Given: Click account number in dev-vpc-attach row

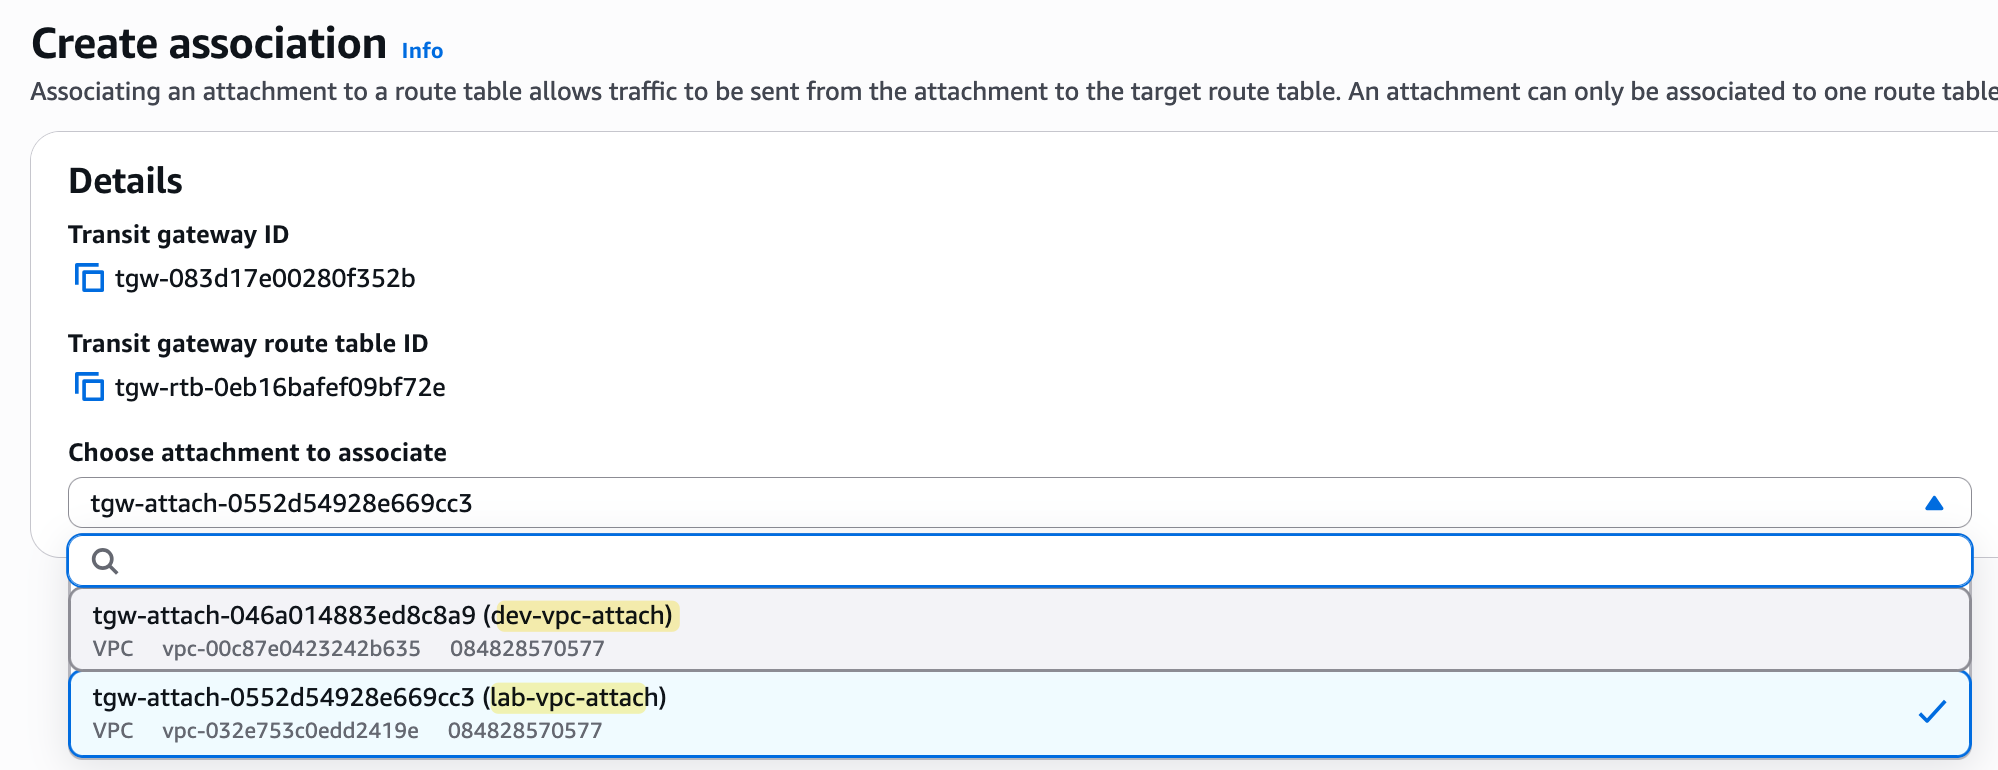Looking at the screenshot, I should pyautogui.click(x=527, y=648).
